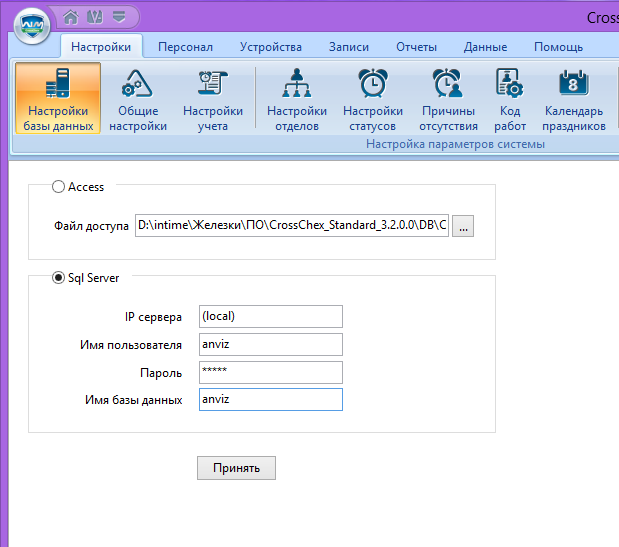Open Общие настройки ribbon button
Image resolution: width=619 pixels, height=547 pixels.
(x=138, y=98)
